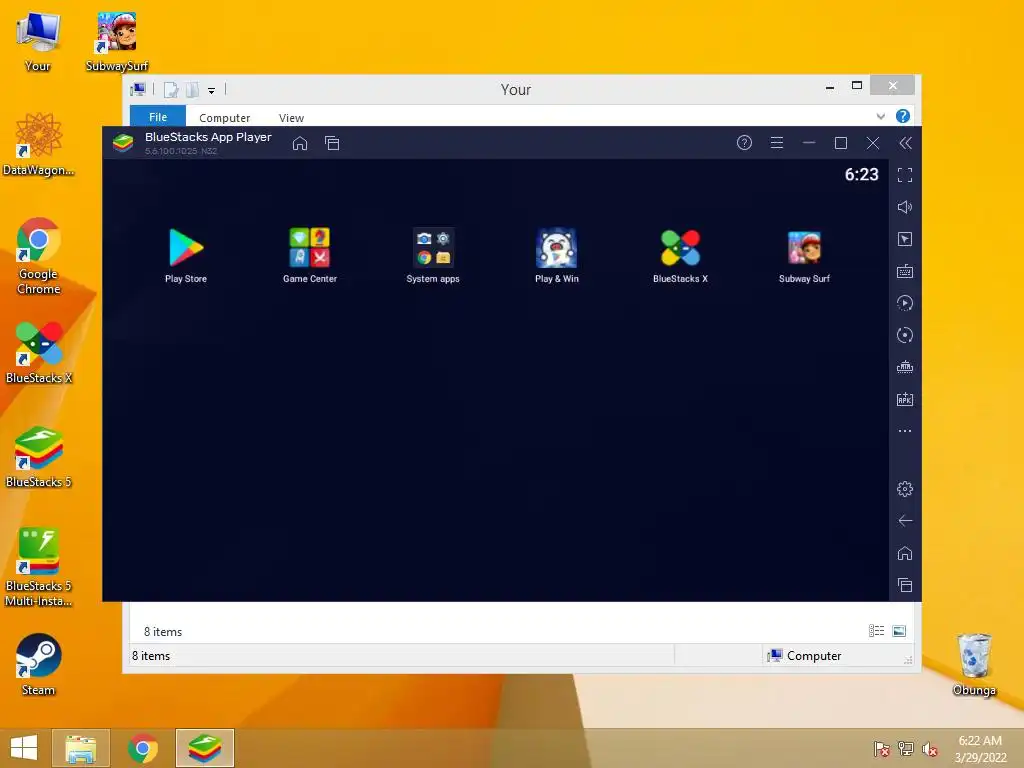Click the macro/memory icon above APK
The image size is (1024, 768).
pos(904,367)
